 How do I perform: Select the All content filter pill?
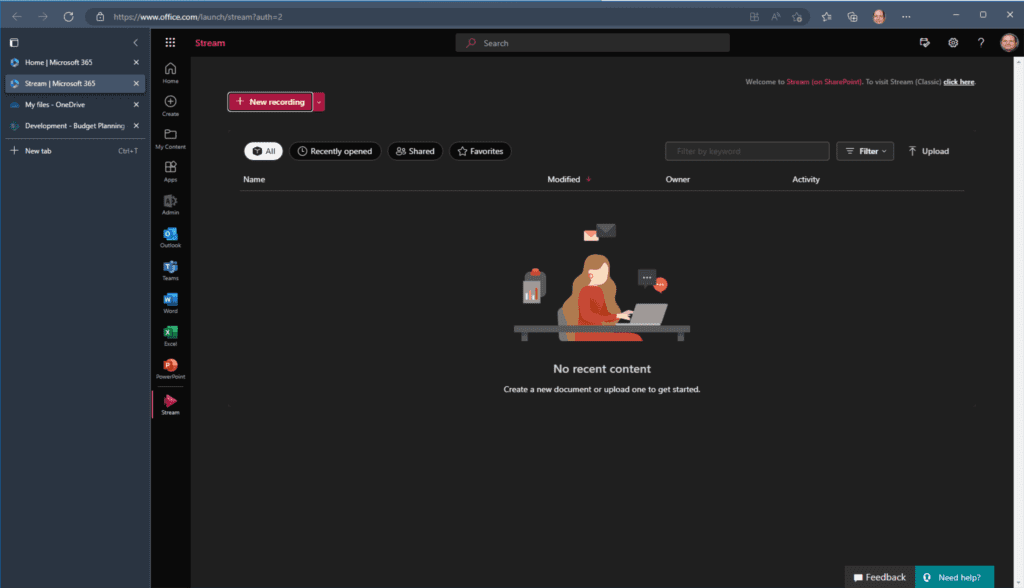263,151
